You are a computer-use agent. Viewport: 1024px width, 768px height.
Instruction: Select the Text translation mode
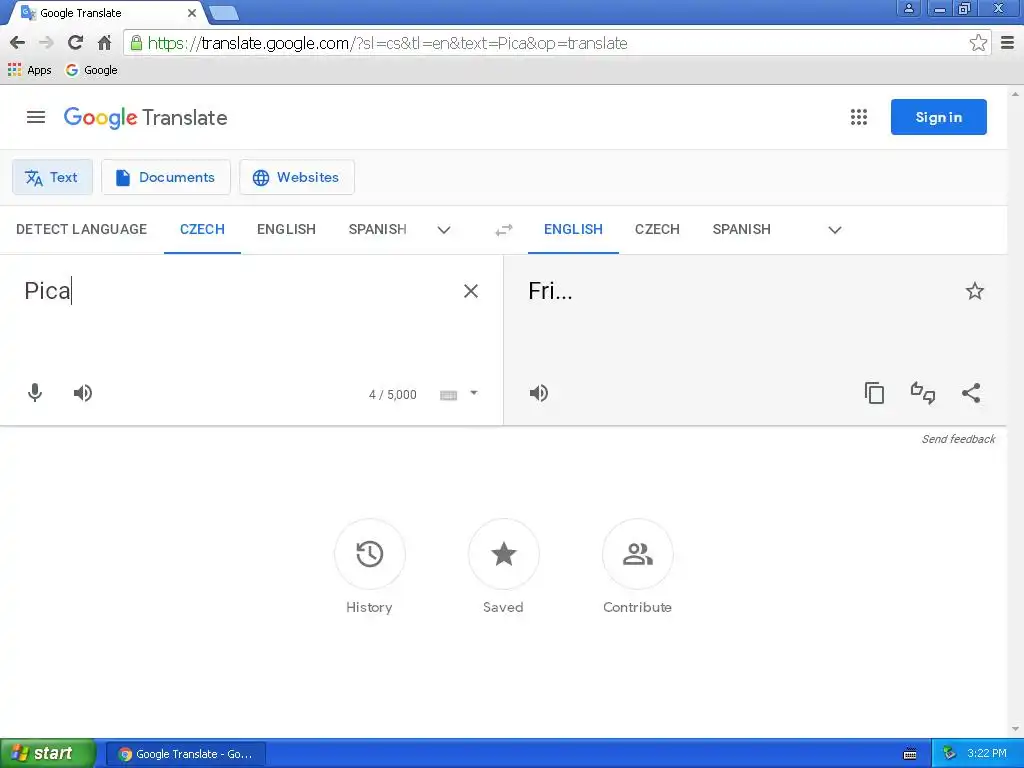(52, 177)
